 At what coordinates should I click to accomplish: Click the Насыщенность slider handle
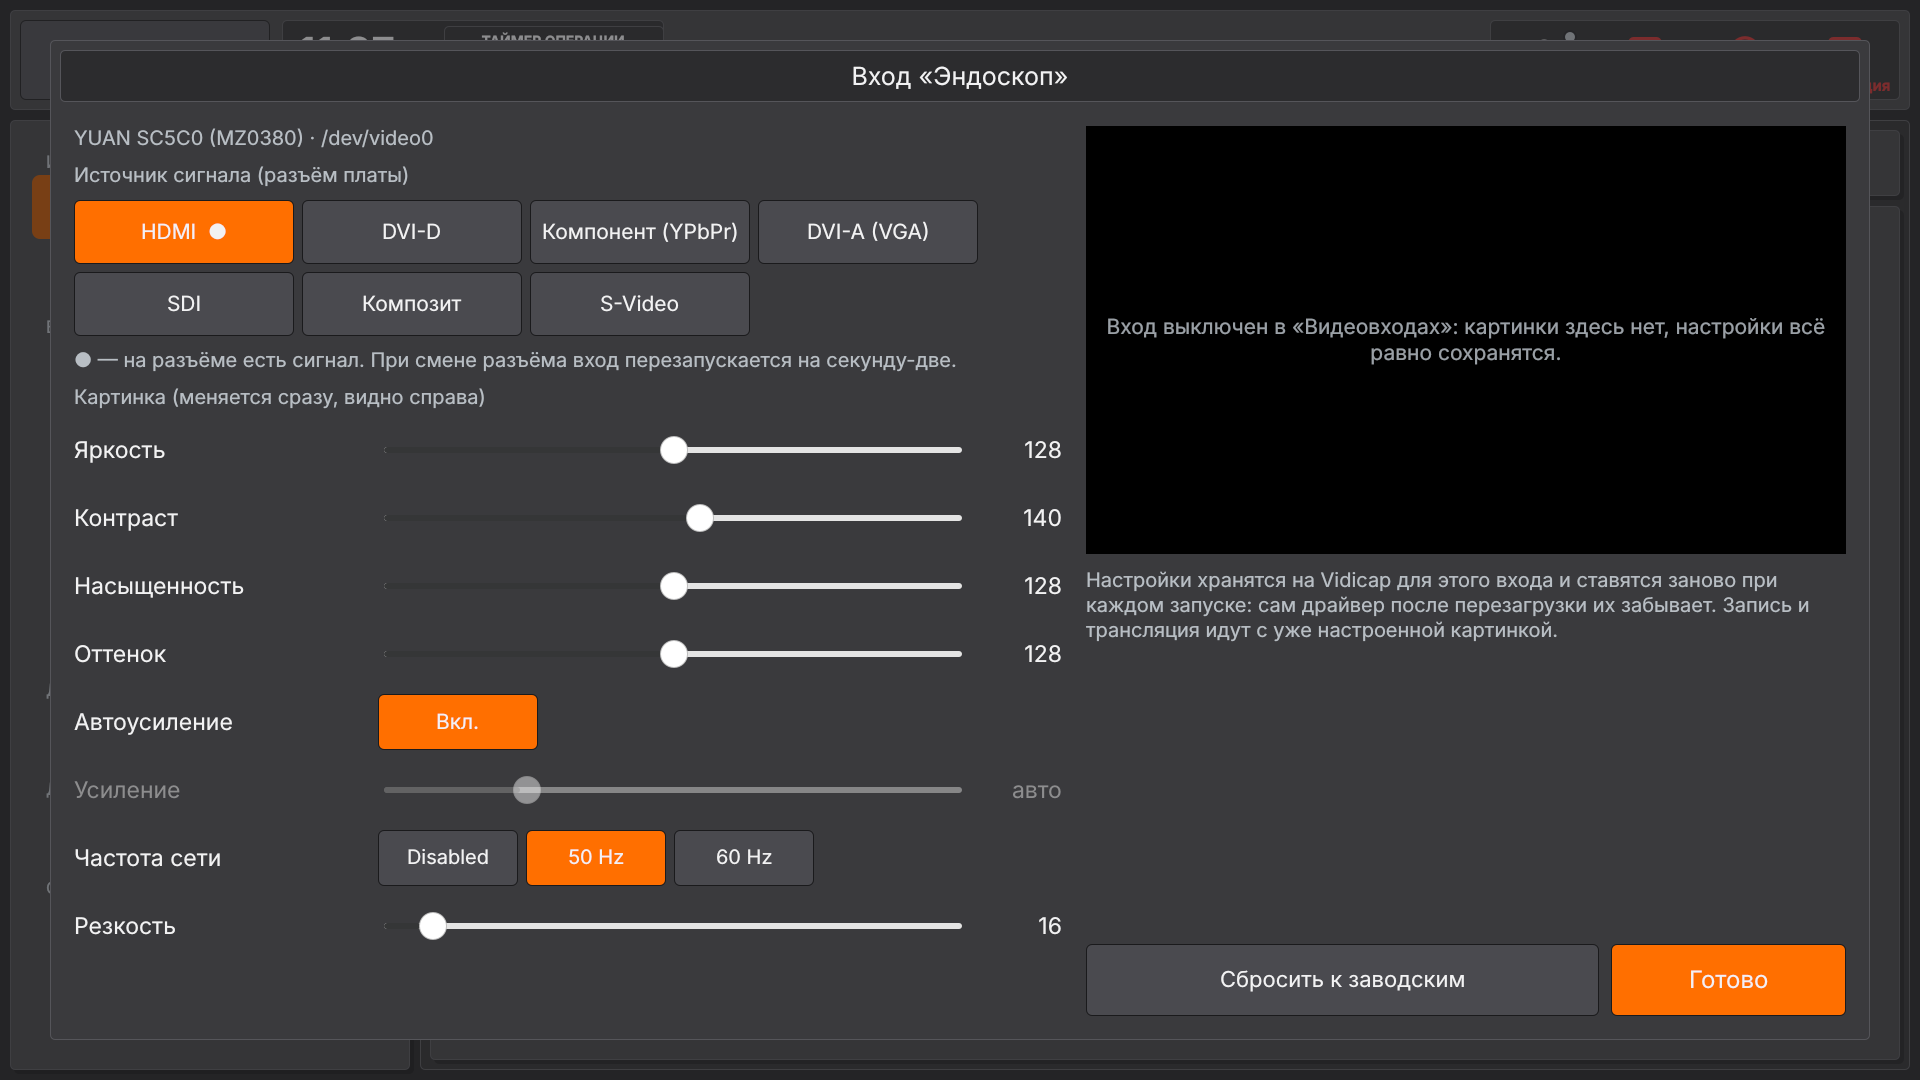pos(674,586)
